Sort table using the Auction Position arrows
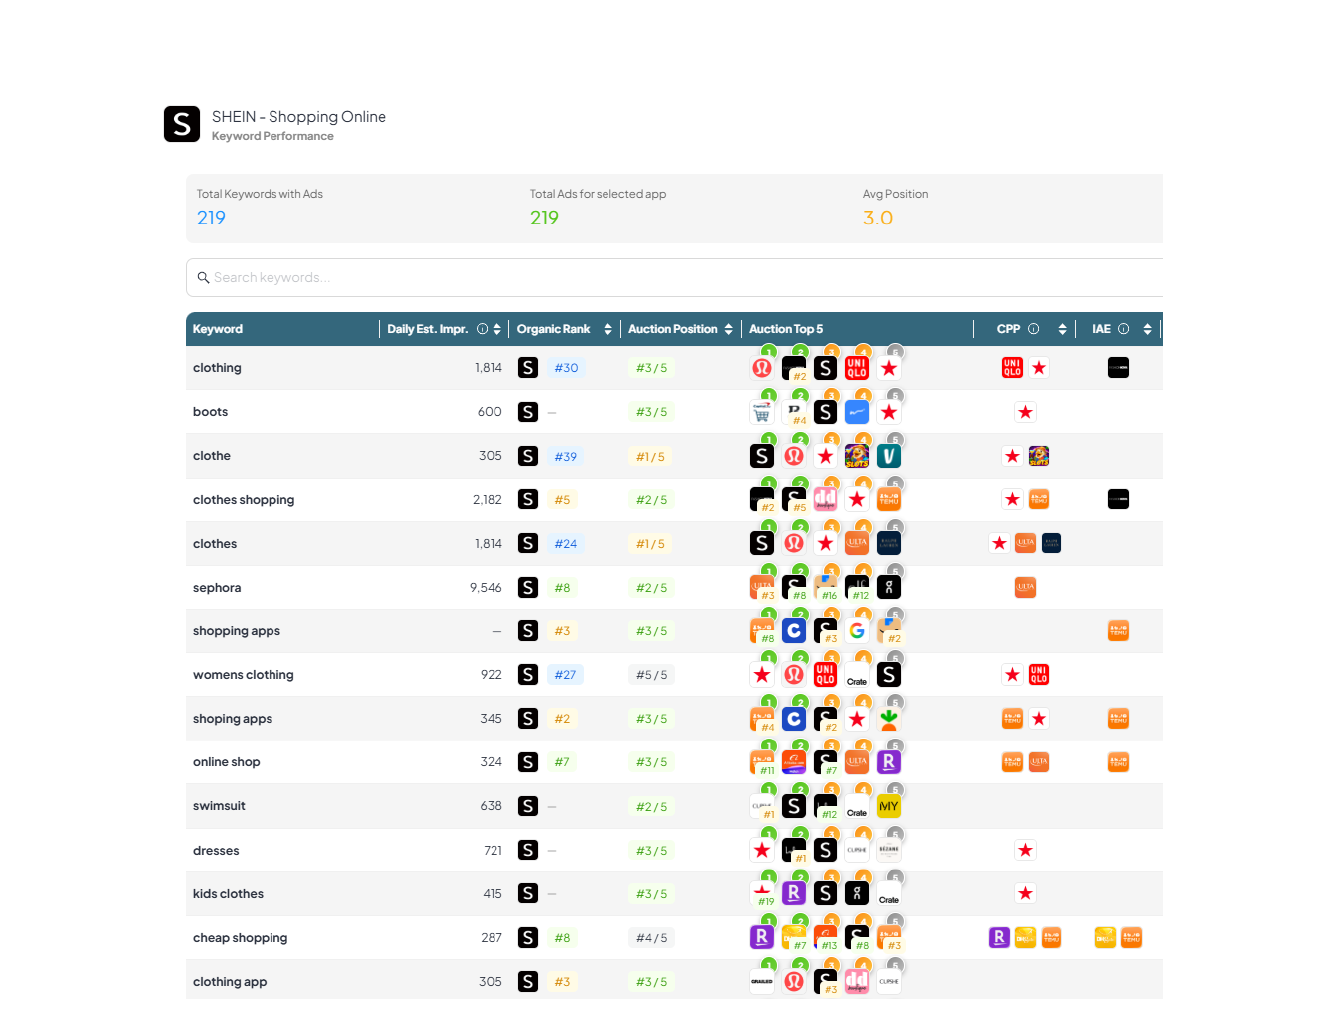The width and height of the screenshot is (1323, 1020). 728,329
